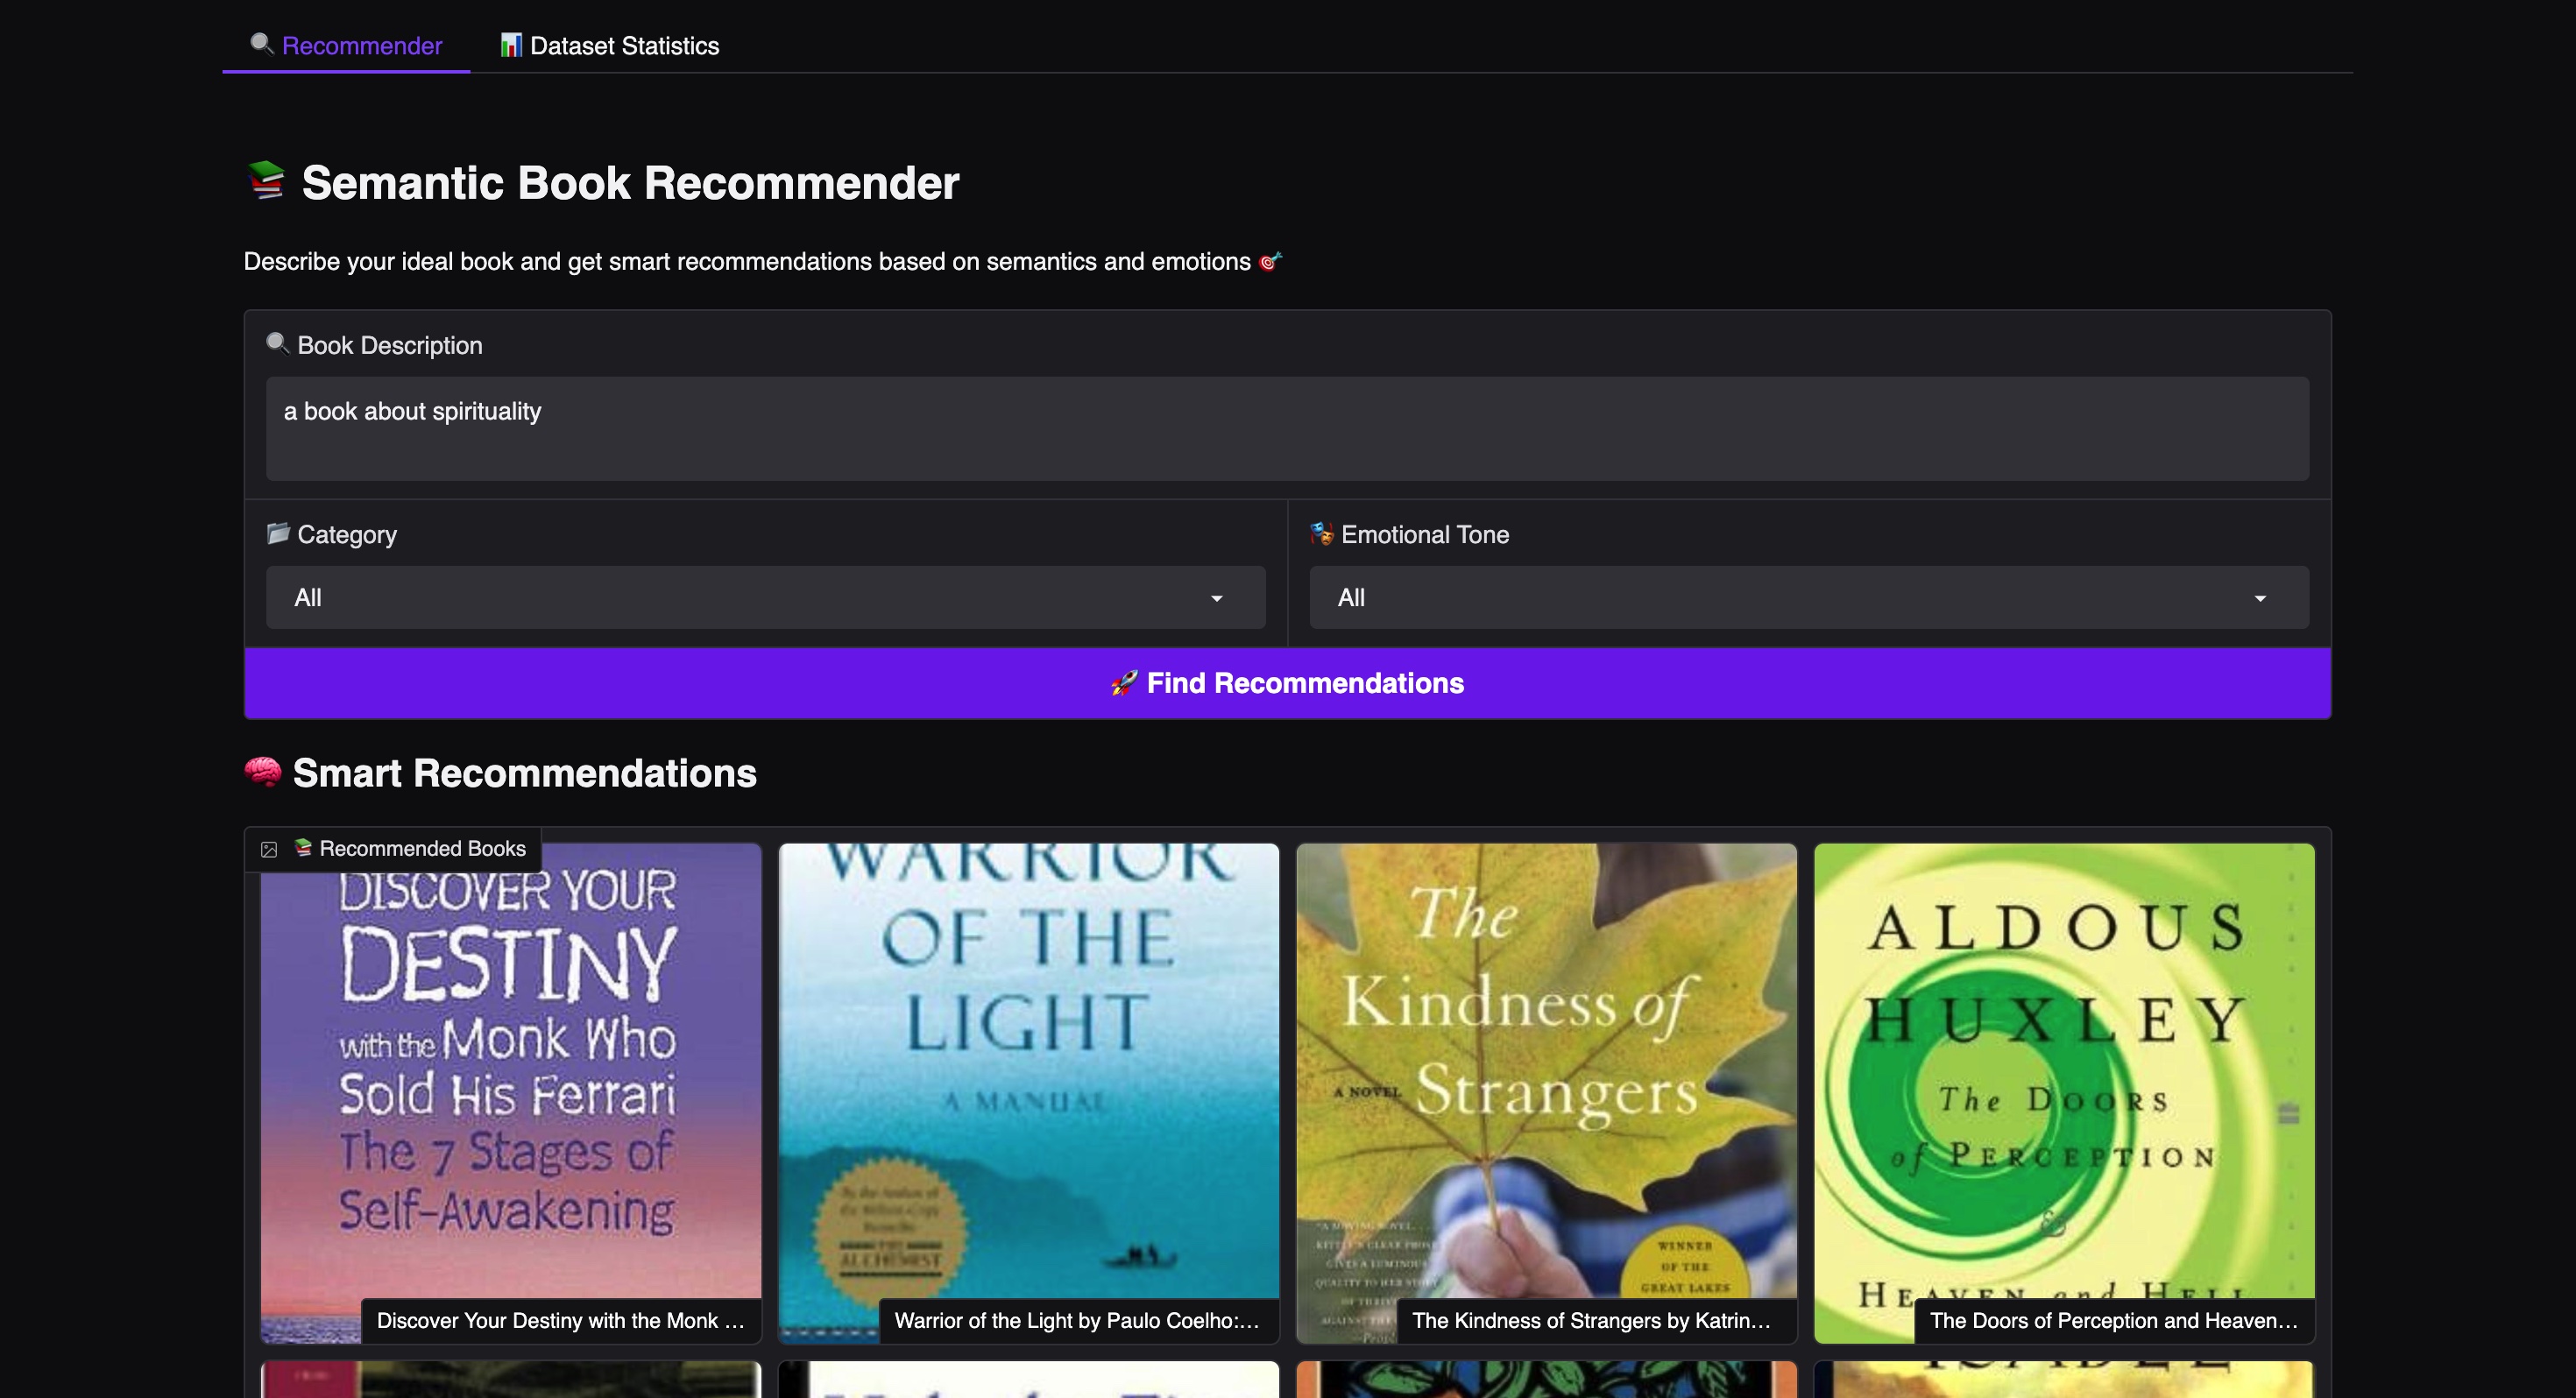Click the bar chart icon beside Dataset Statistics

(512, 45)
